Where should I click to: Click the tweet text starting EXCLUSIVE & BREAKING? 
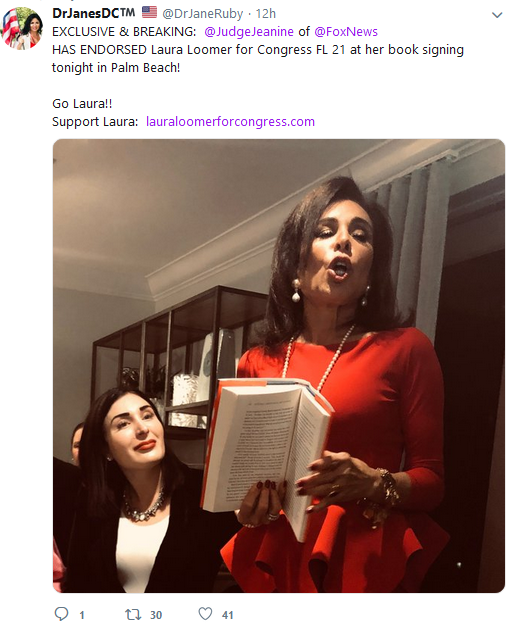pos(258,50)
